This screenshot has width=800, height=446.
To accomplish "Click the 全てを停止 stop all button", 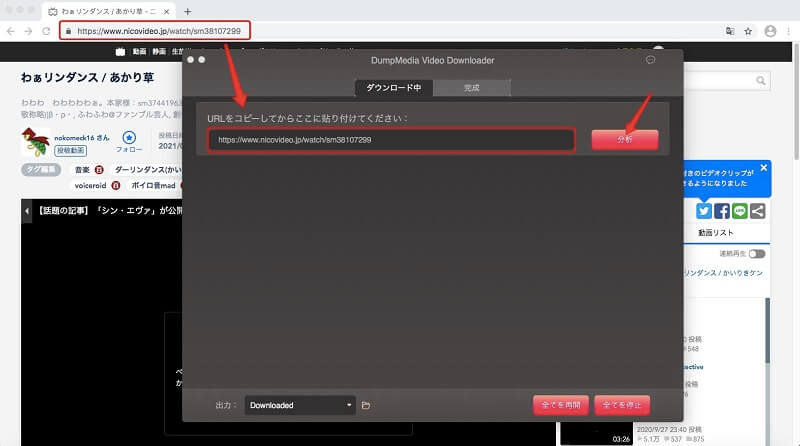I will click(x=622, y=405).
